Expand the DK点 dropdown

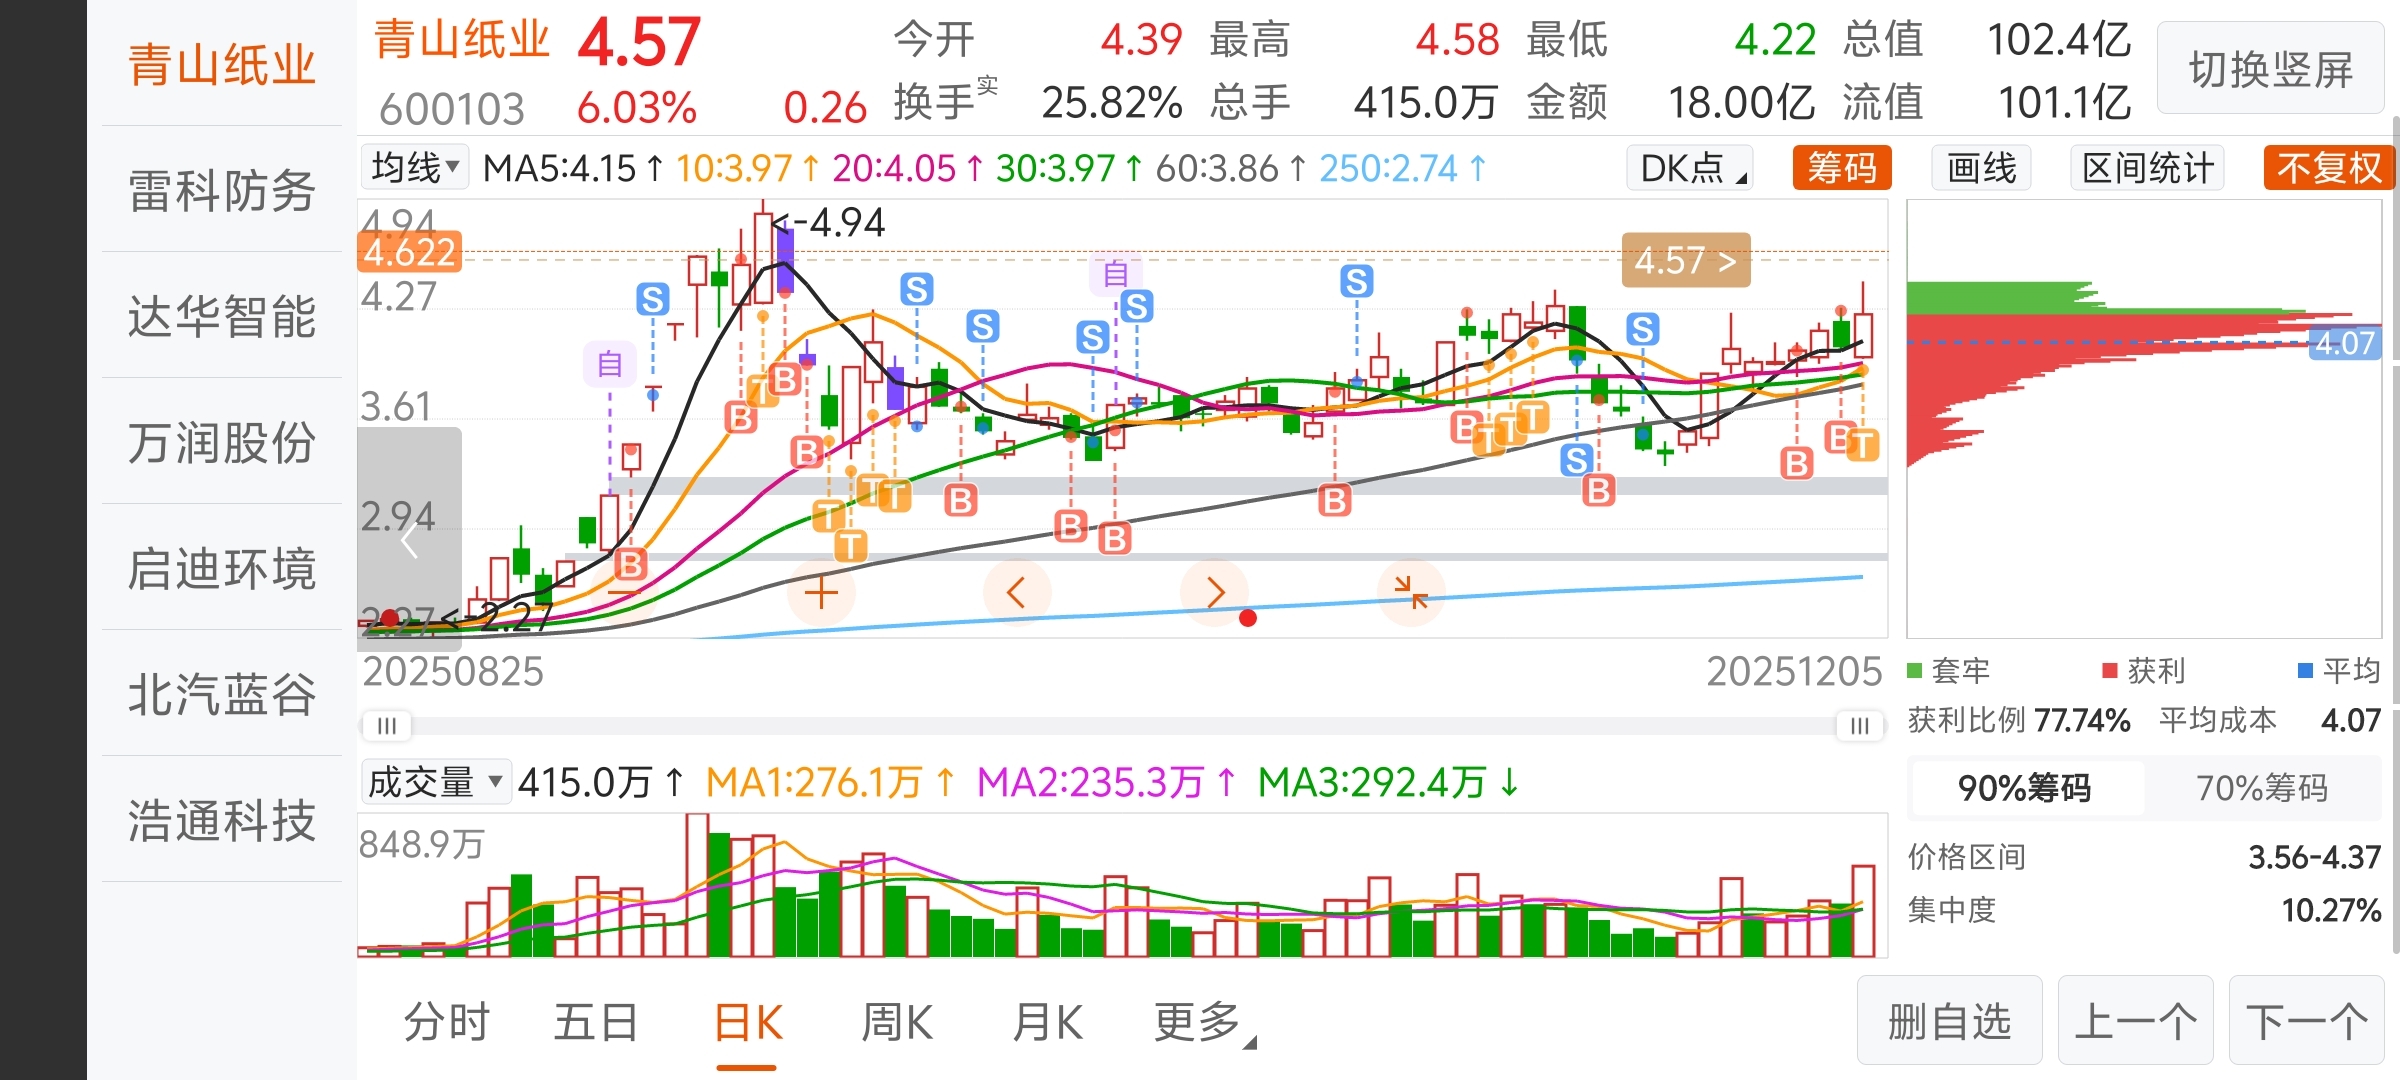click(1691, 168)
